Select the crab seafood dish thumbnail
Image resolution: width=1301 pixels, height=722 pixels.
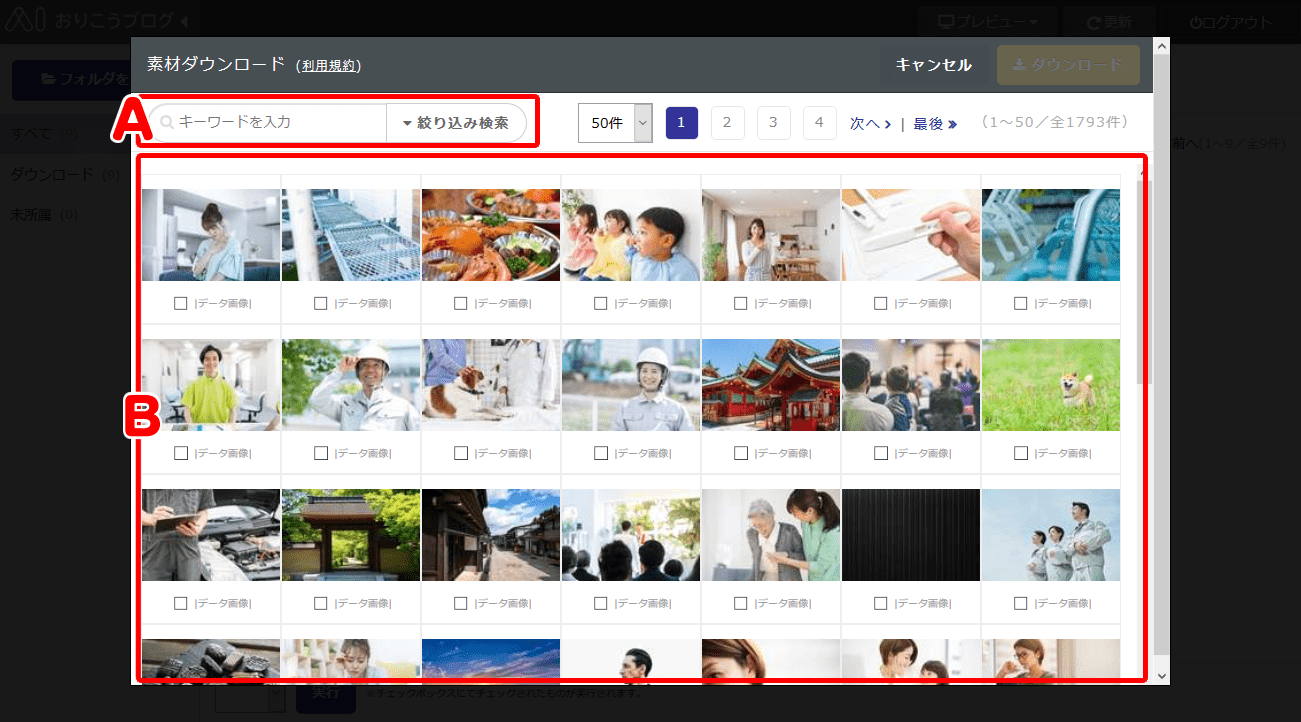[491, 235]
